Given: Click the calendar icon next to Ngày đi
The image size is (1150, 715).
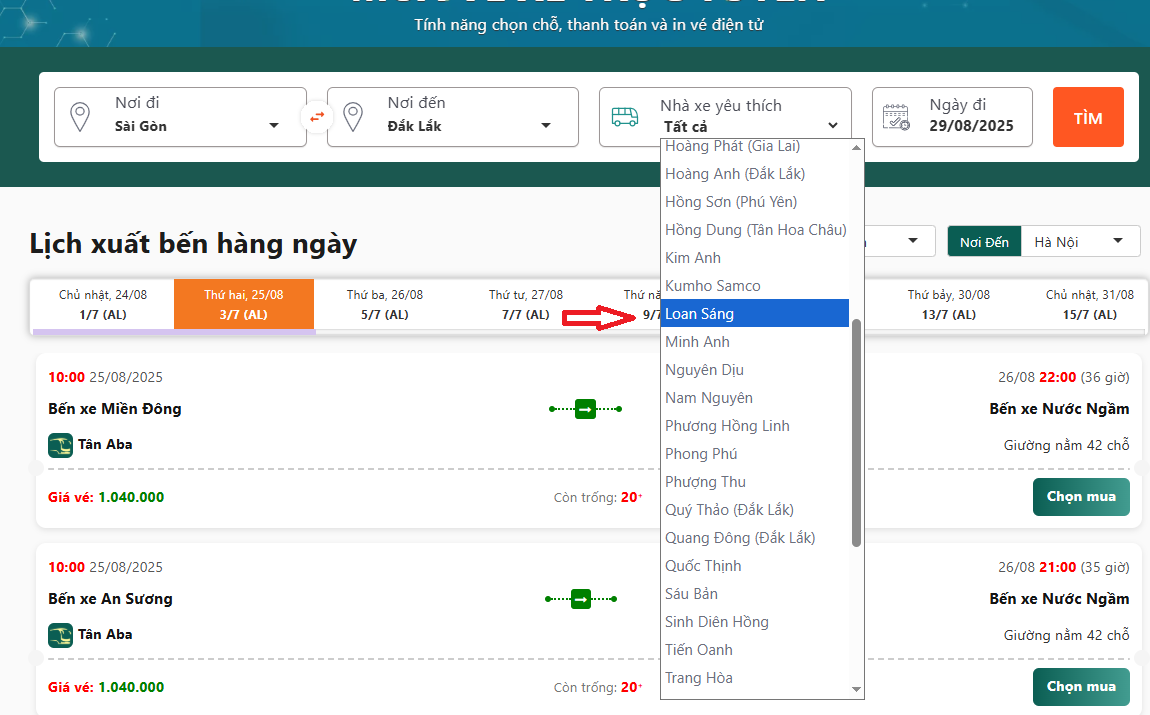Looking at the screenshot, I should point(896,117).
